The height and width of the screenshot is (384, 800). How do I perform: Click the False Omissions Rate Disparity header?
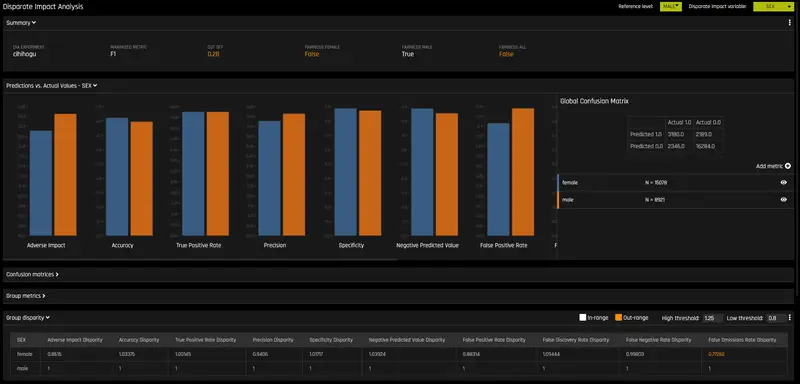pyautogui.click(x=742, y=340)
